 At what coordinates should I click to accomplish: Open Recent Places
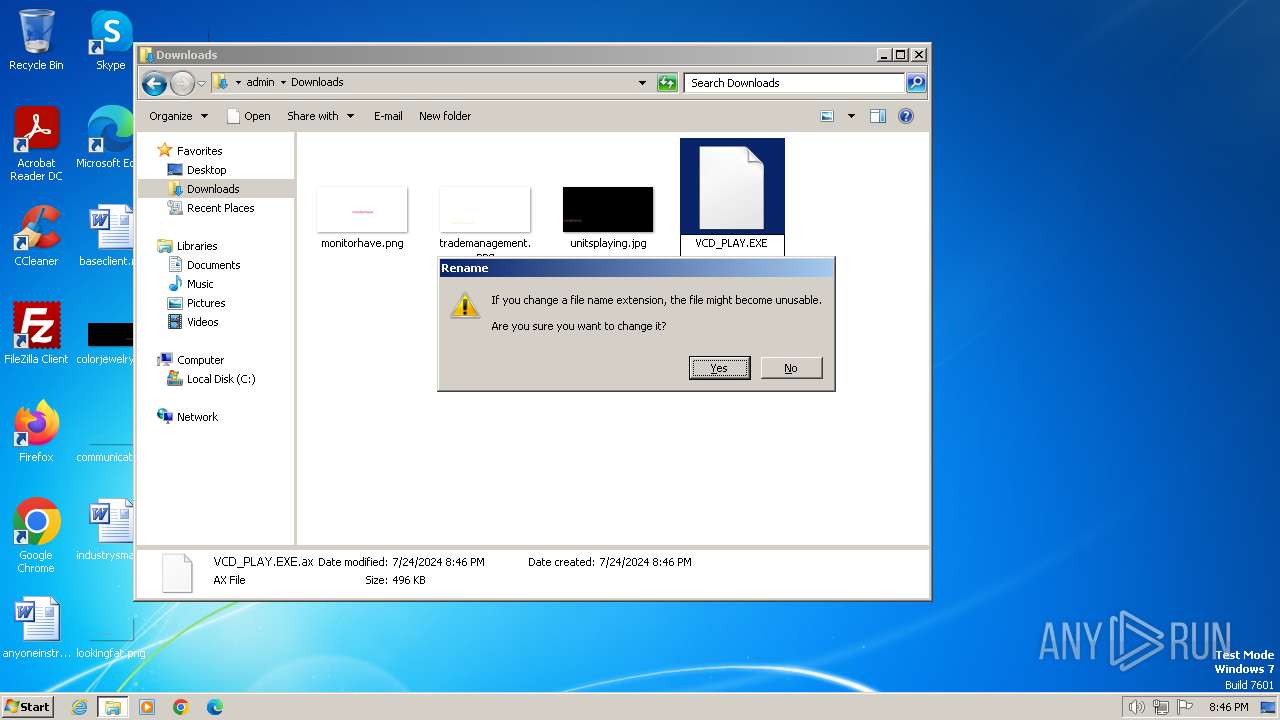click(220, 208)
